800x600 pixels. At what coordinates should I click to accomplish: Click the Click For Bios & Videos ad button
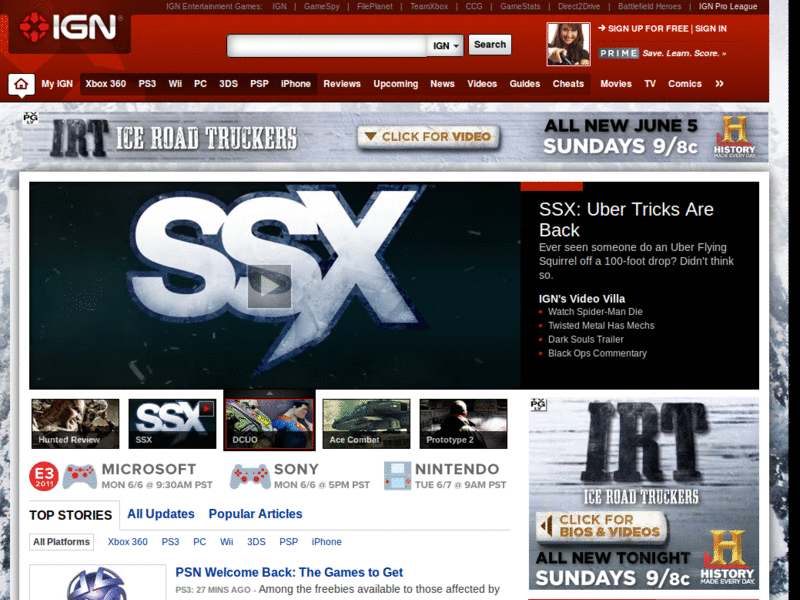(601, 526)
